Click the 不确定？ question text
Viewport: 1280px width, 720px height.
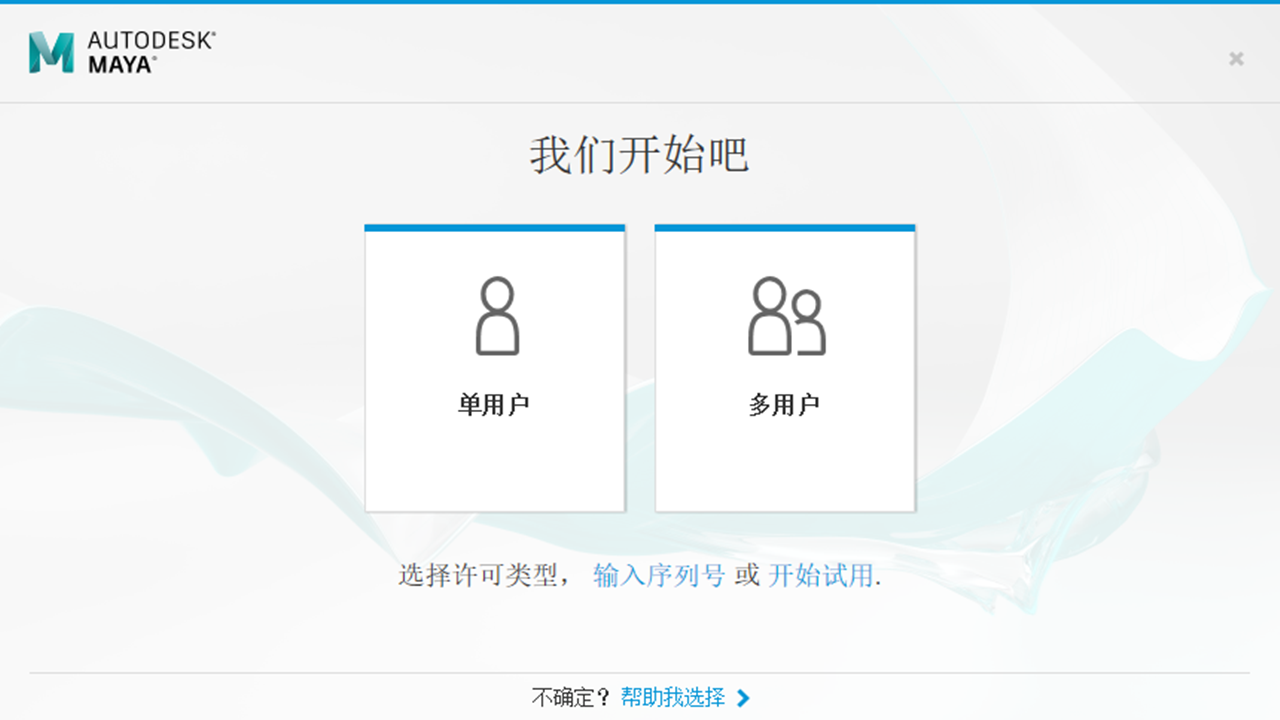coord(571,697)
